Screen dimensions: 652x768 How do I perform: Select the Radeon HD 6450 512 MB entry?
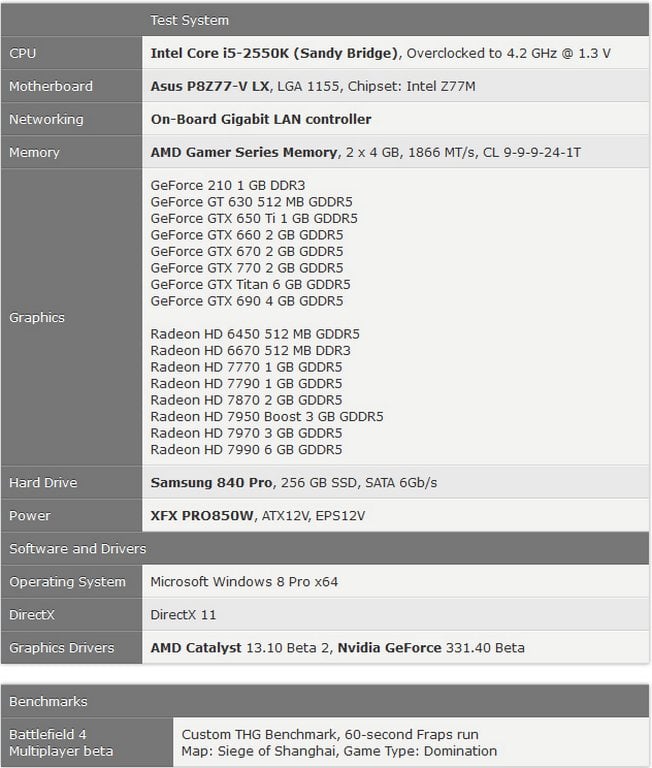[x=255, y=334]
